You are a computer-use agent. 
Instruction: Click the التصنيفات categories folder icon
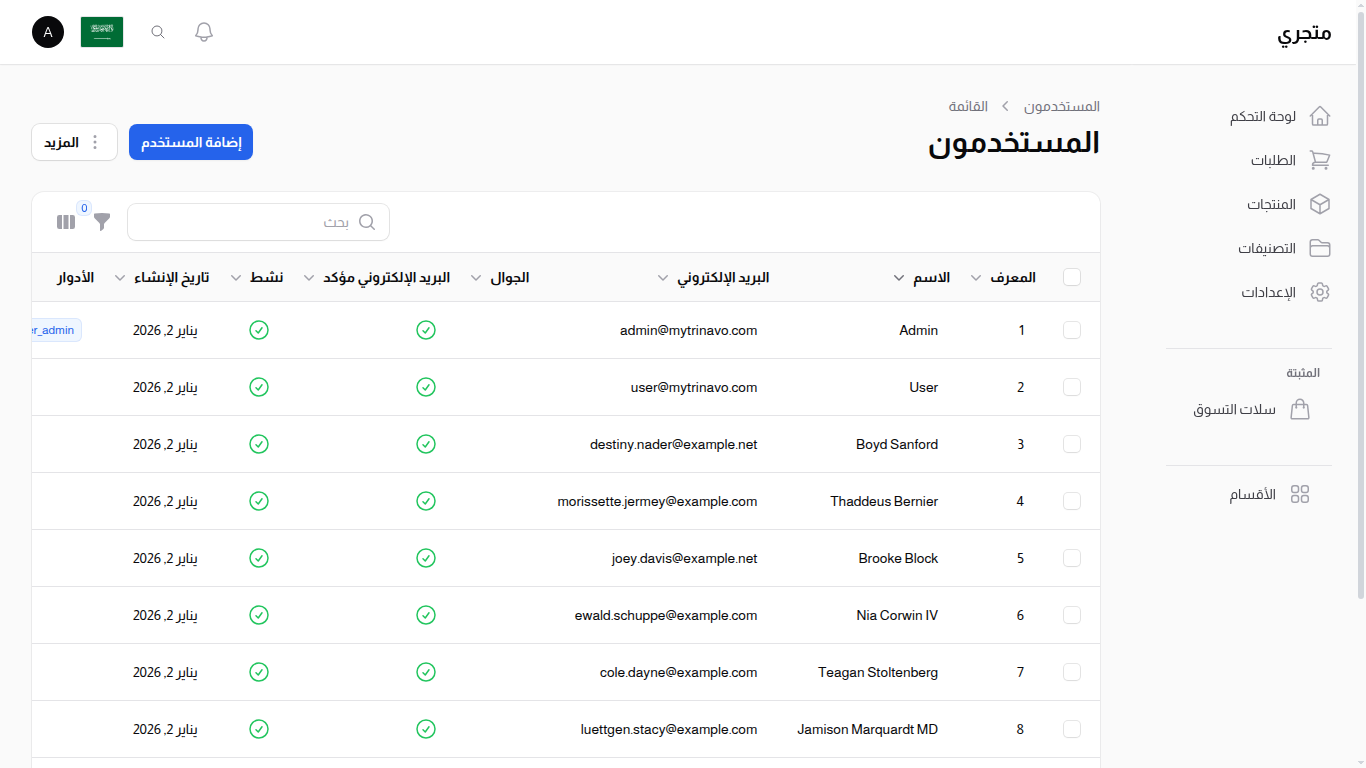point(1320,248)
